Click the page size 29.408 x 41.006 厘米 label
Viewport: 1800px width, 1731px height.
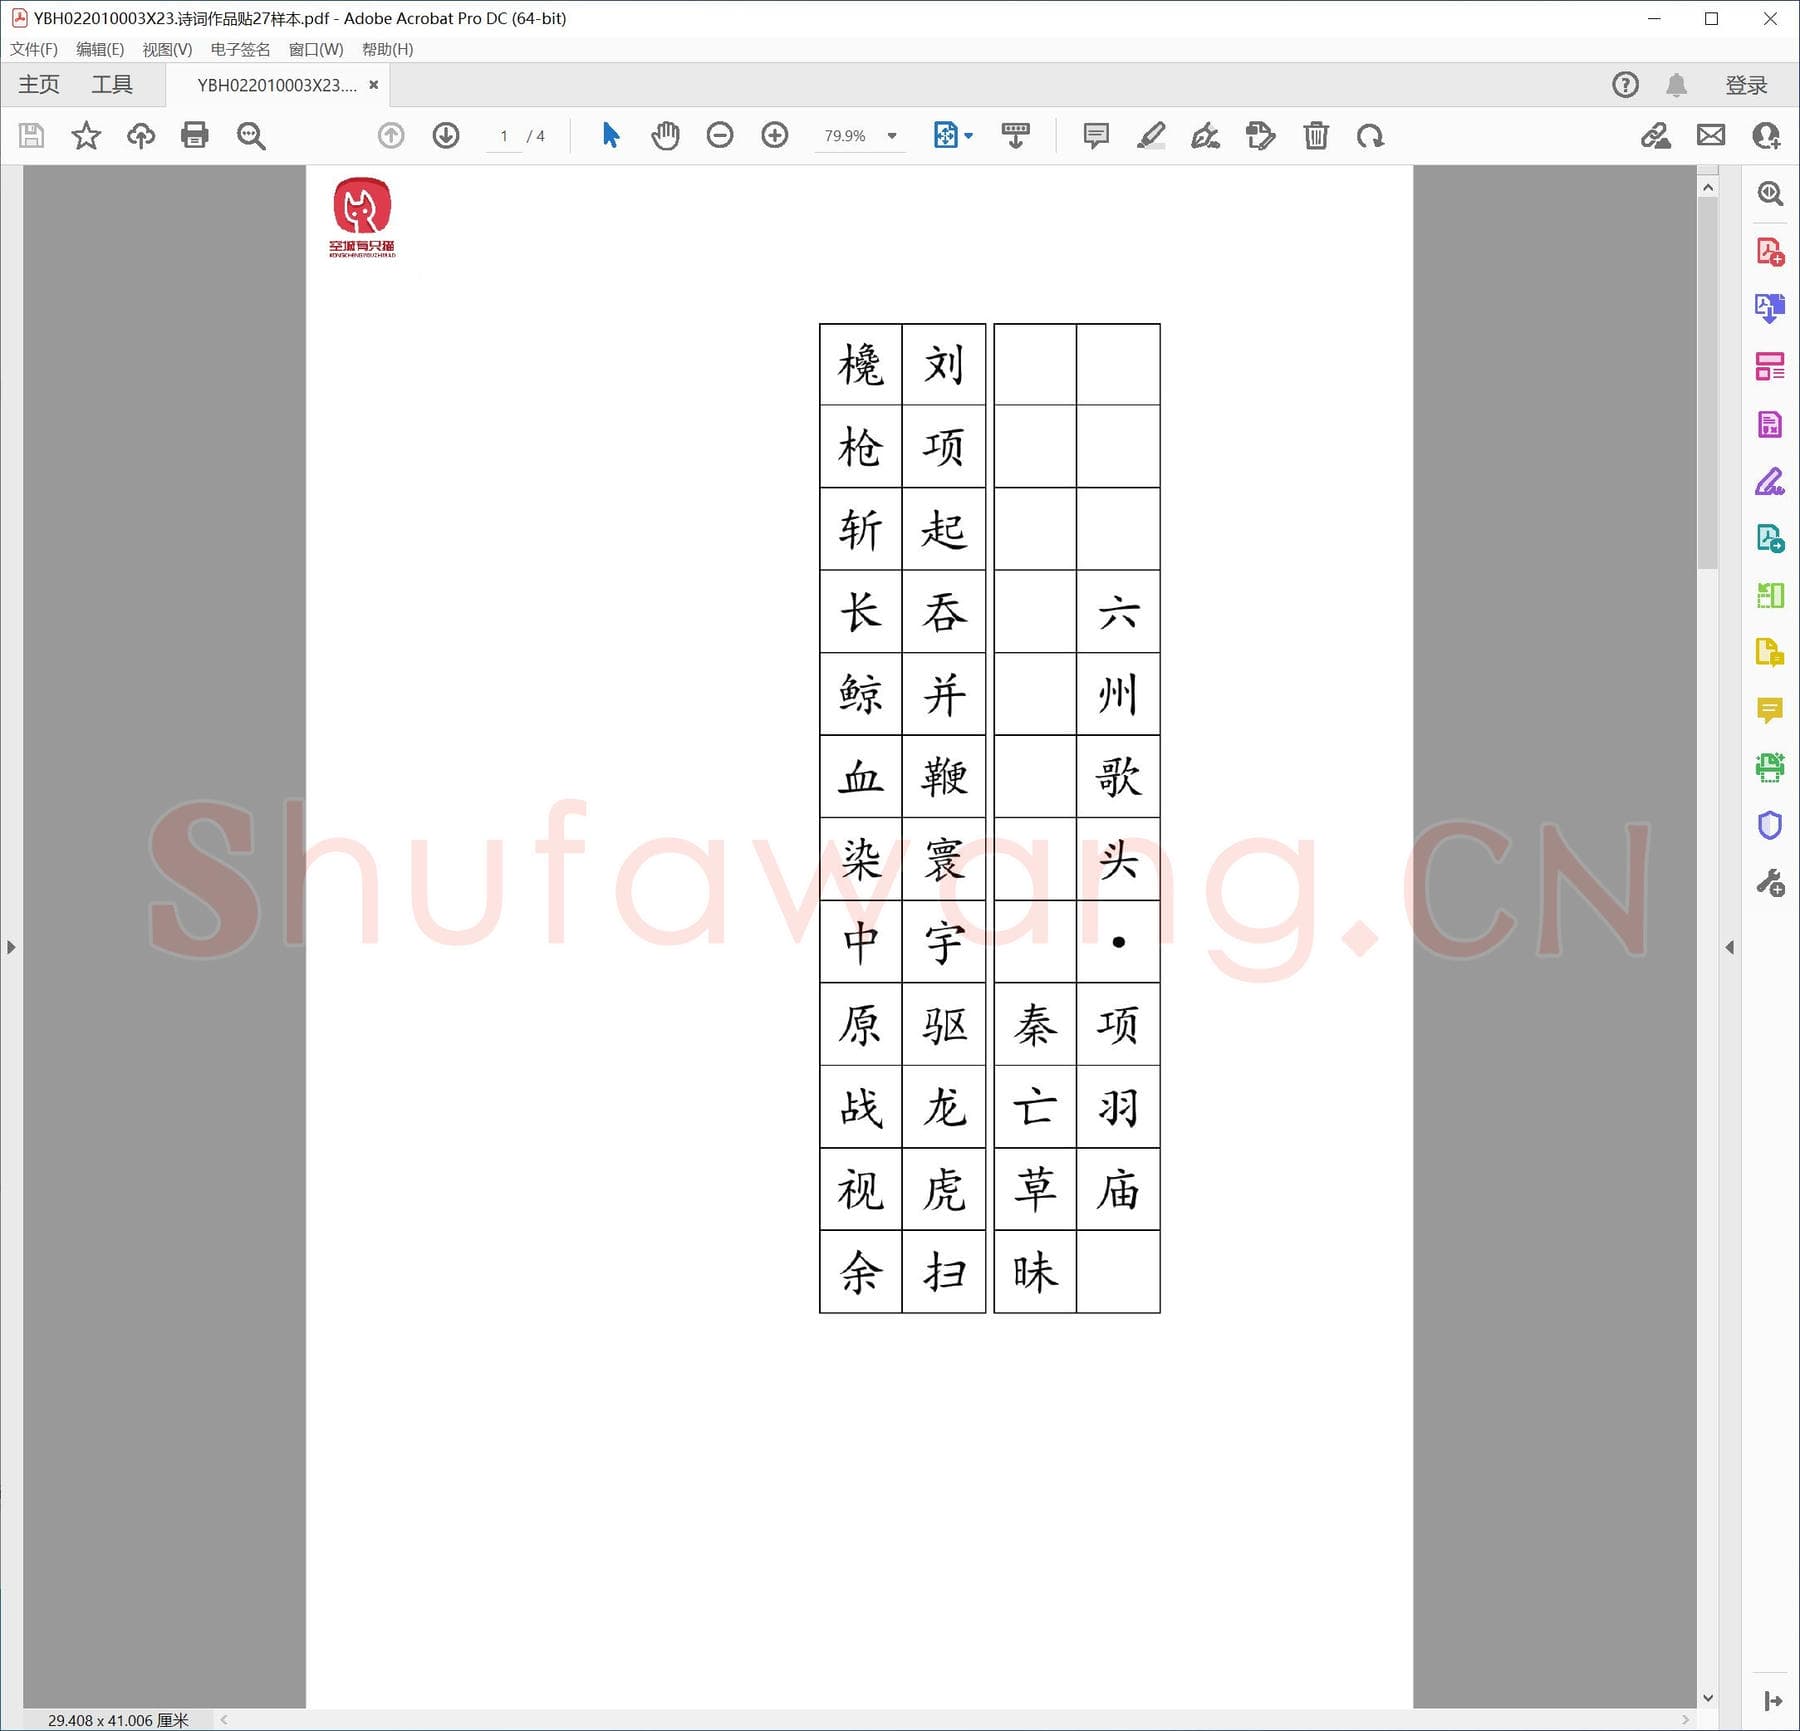[x=118, y=1720]
